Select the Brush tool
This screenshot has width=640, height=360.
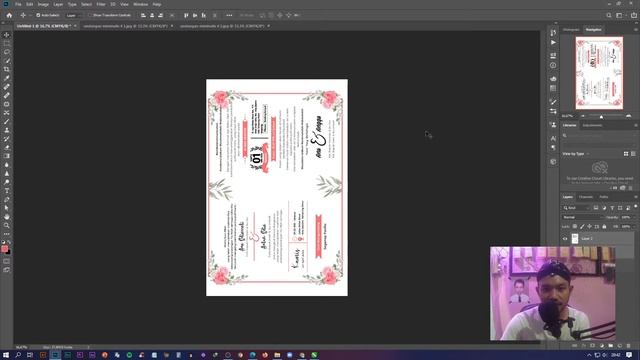point(7,122)
